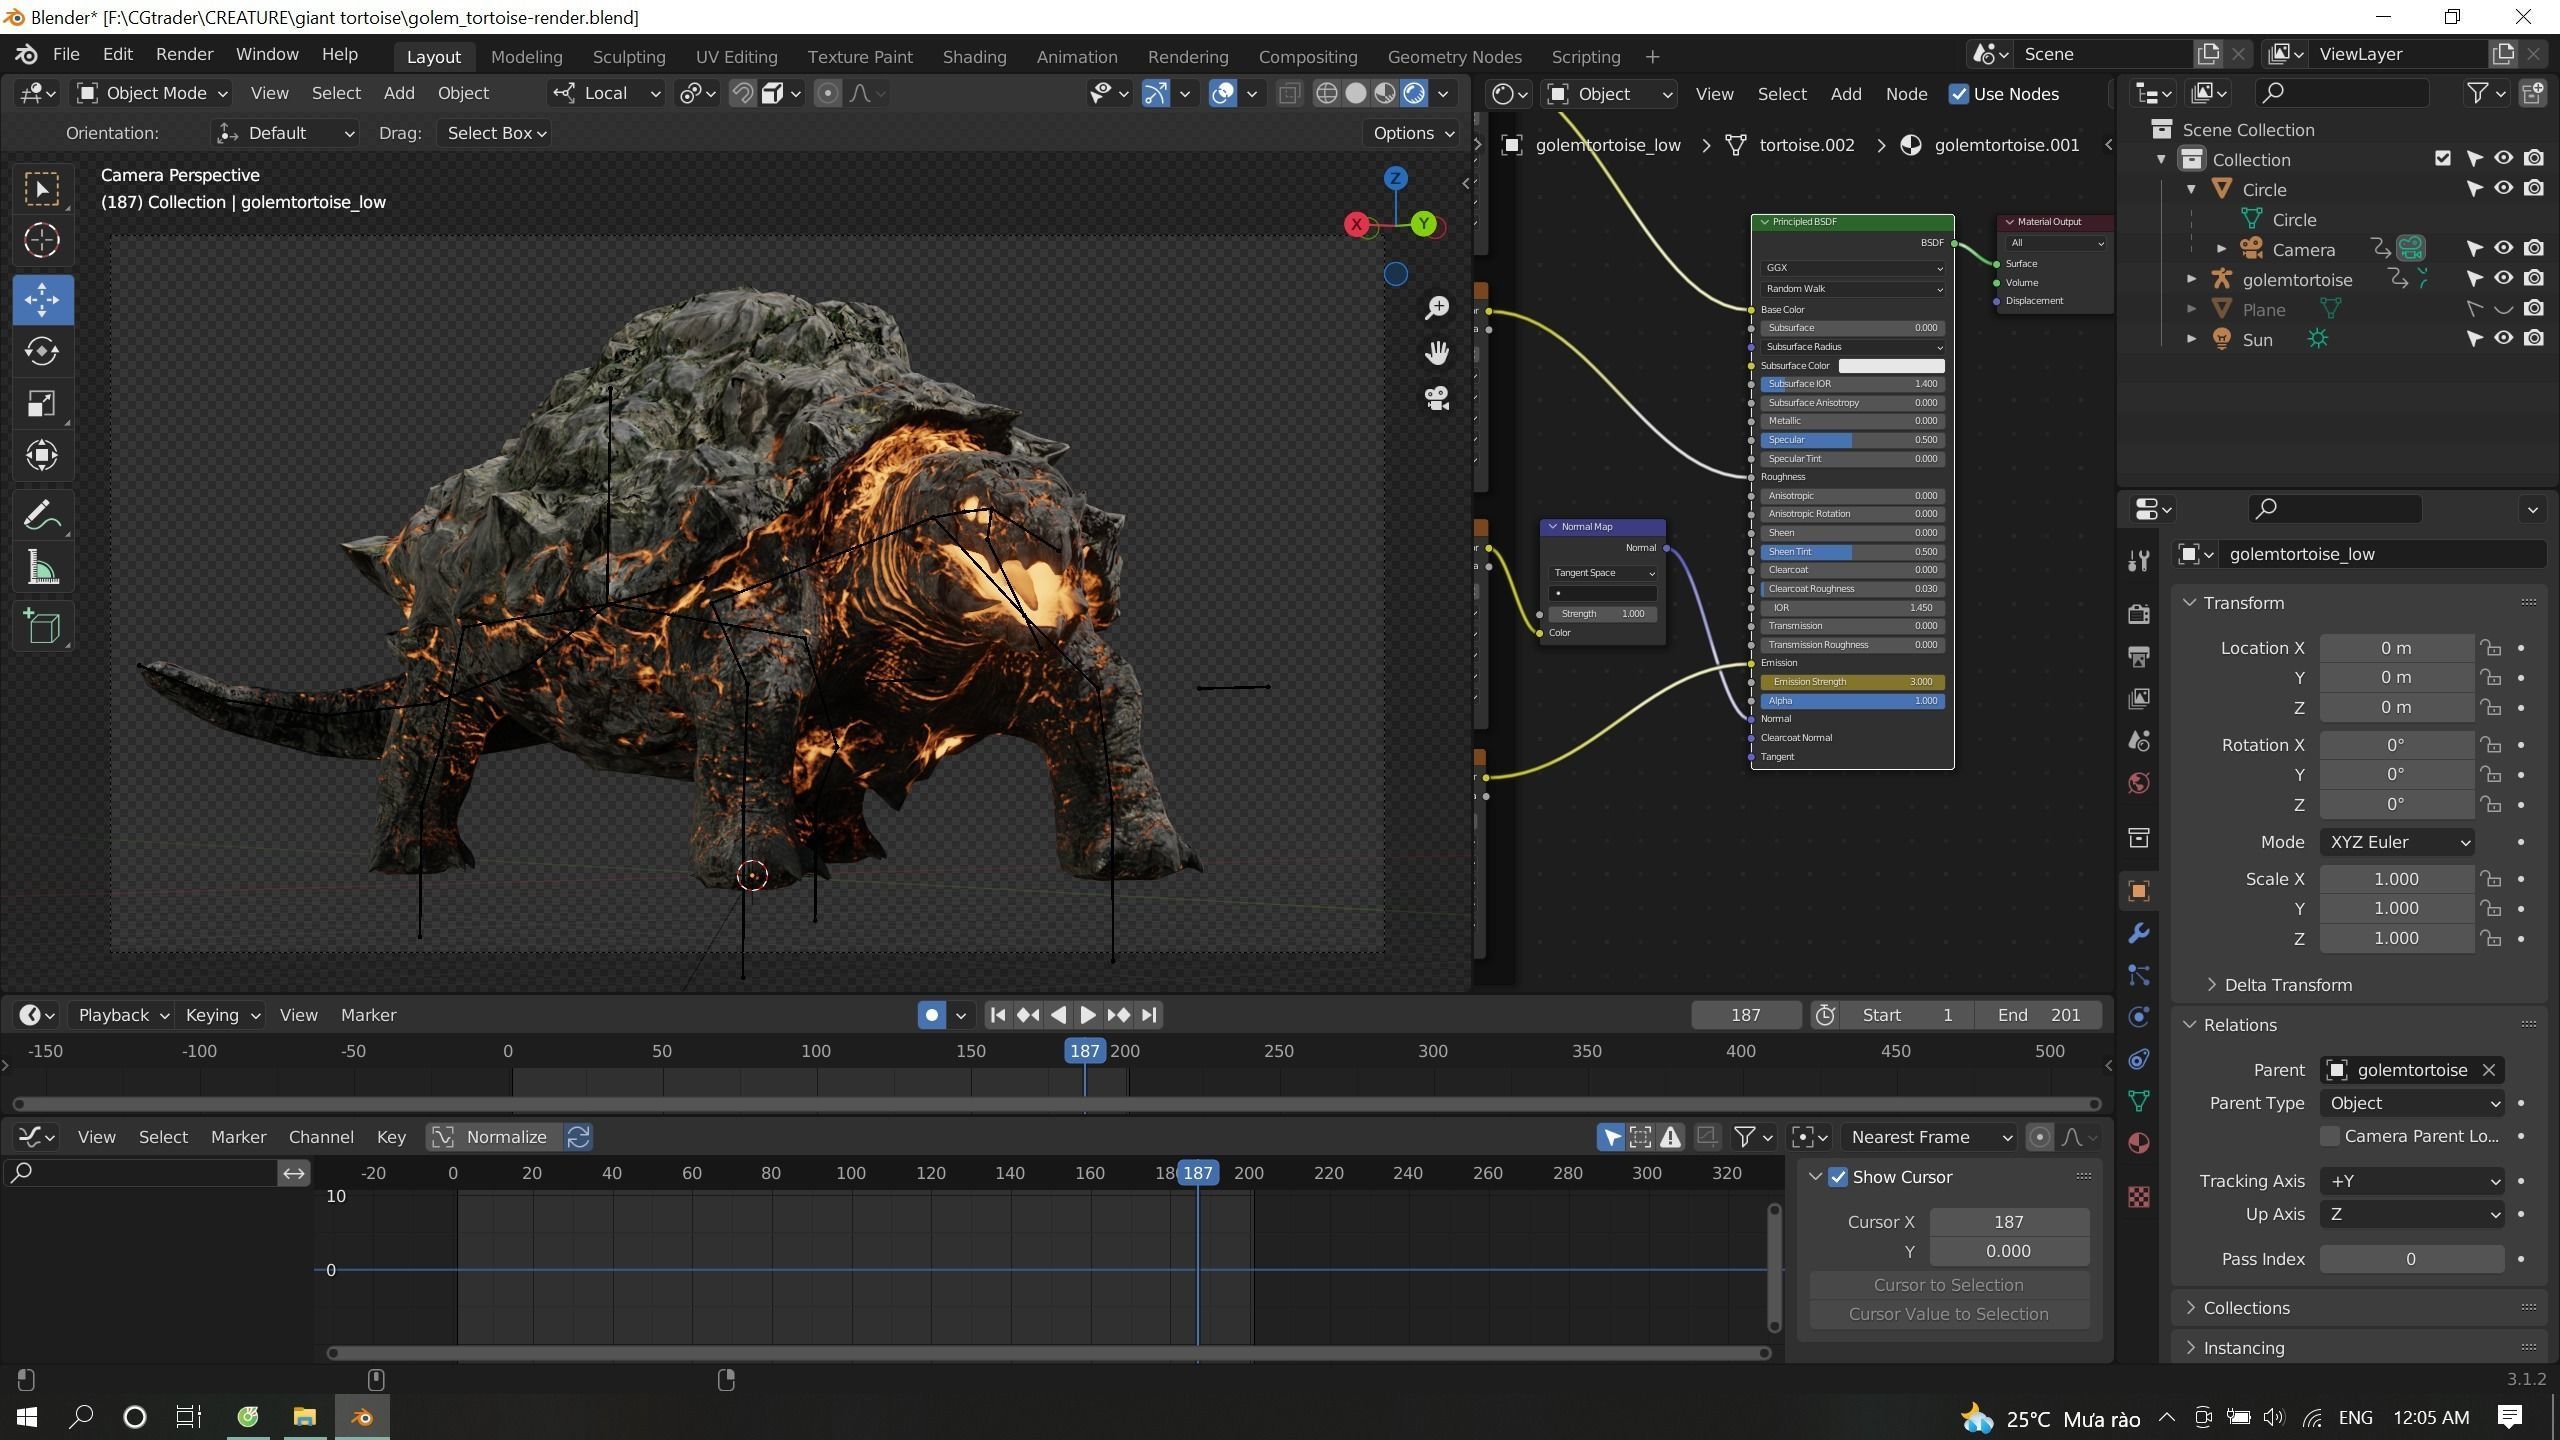Screen dimensions: 2560x1440
Task: Toggle the Use Nodes checkbox
Action: (x=1959, y=94)
